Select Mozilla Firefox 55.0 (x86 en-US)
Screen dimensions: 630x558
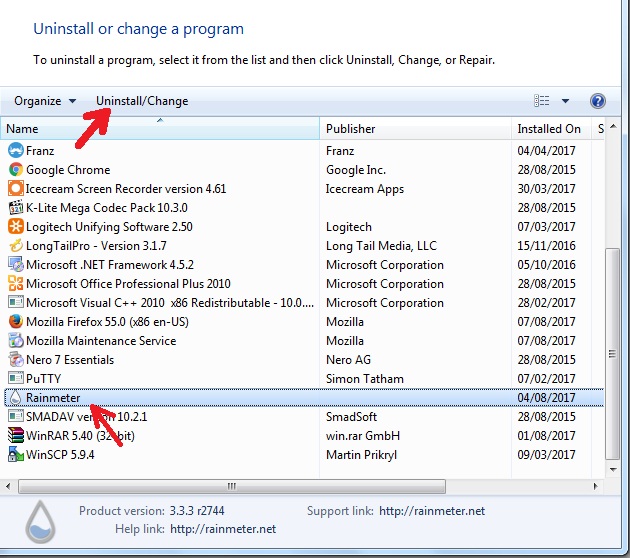click(107, 322)
